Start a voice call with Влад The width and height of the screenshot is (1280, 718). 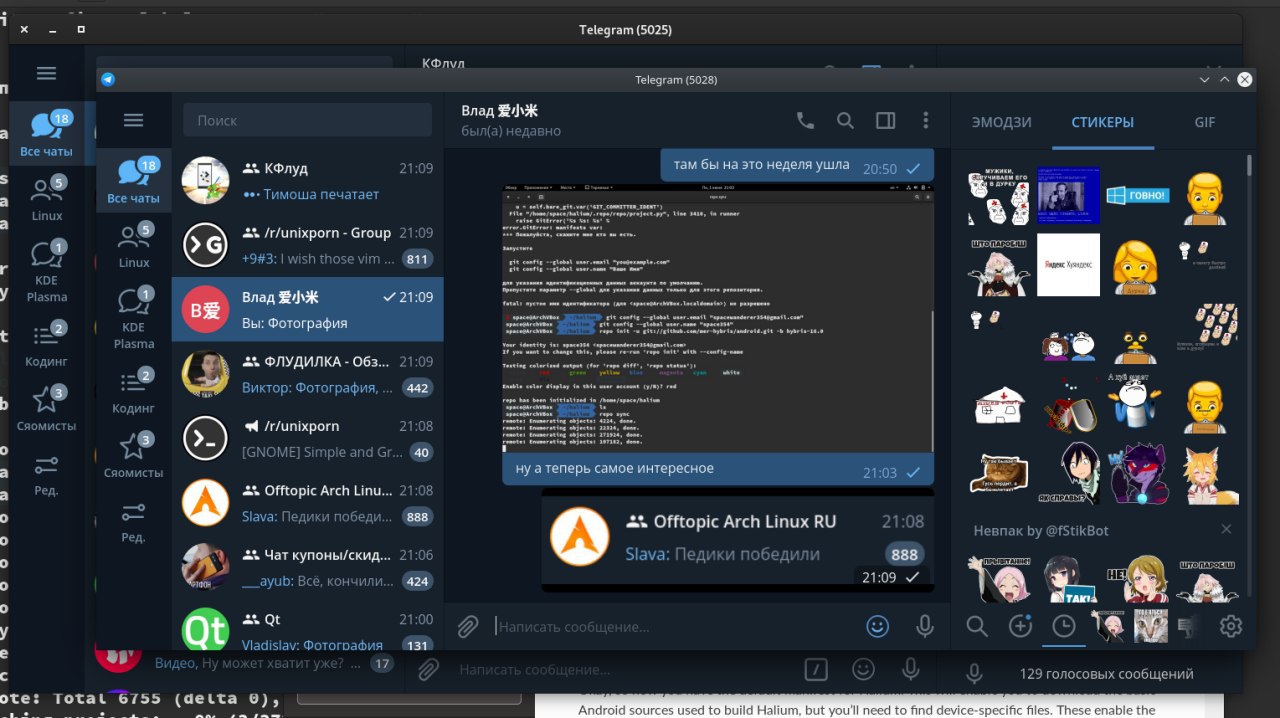(x=805, y=120)
